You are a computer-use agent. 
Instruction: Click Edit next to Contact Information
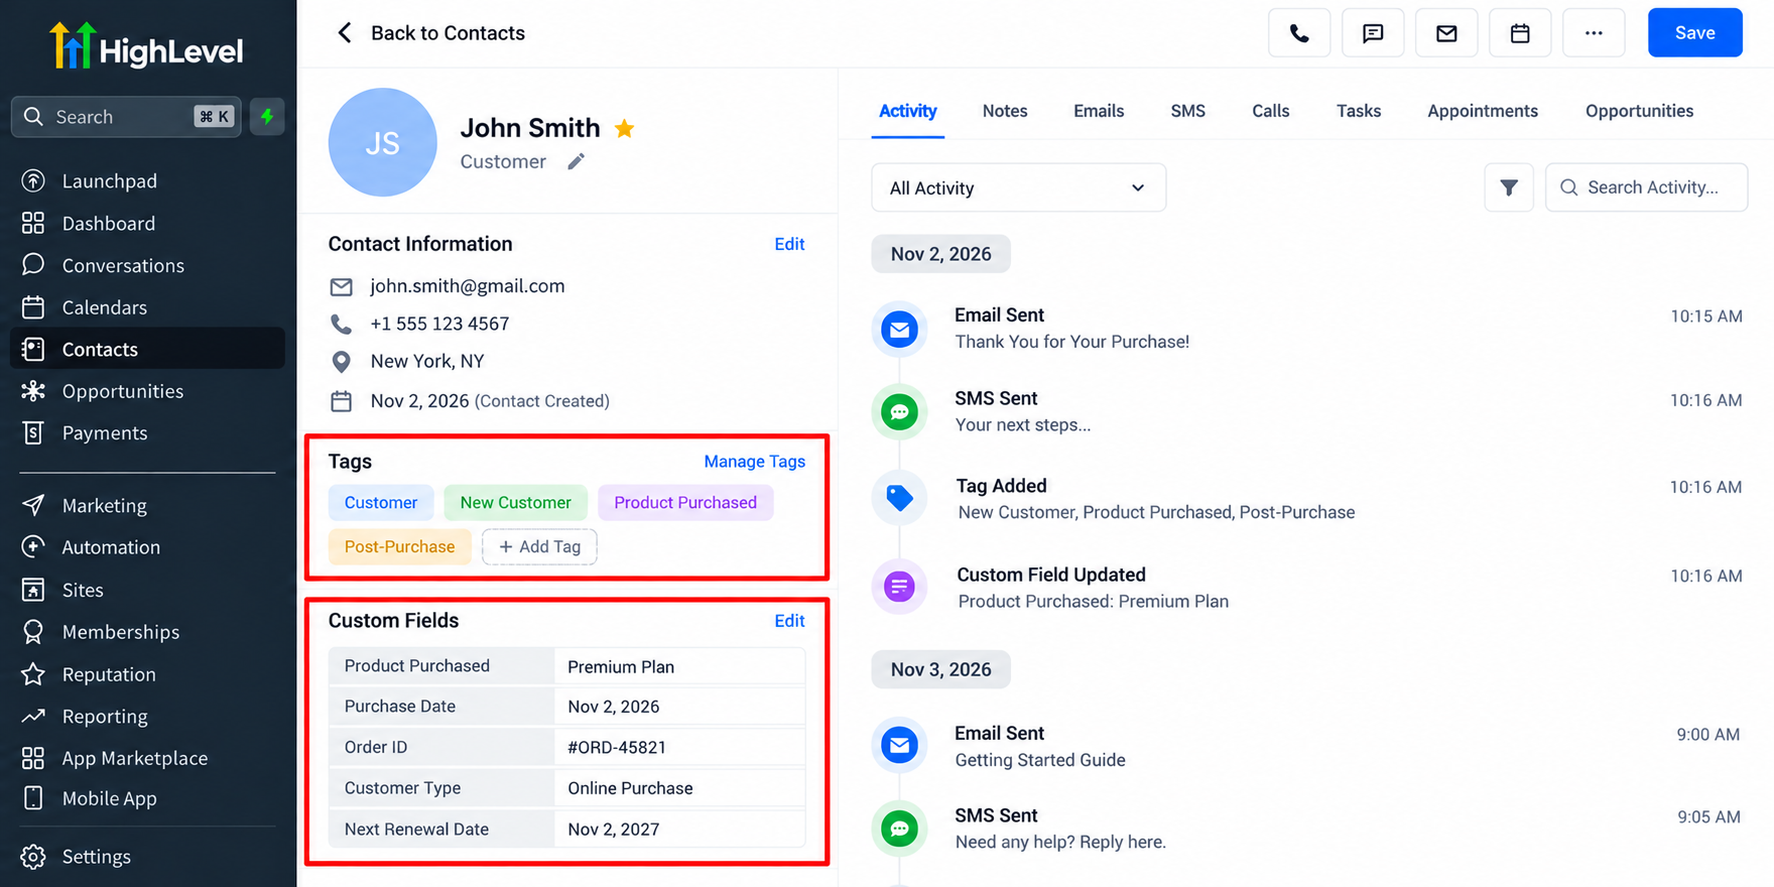click(789, 244)
